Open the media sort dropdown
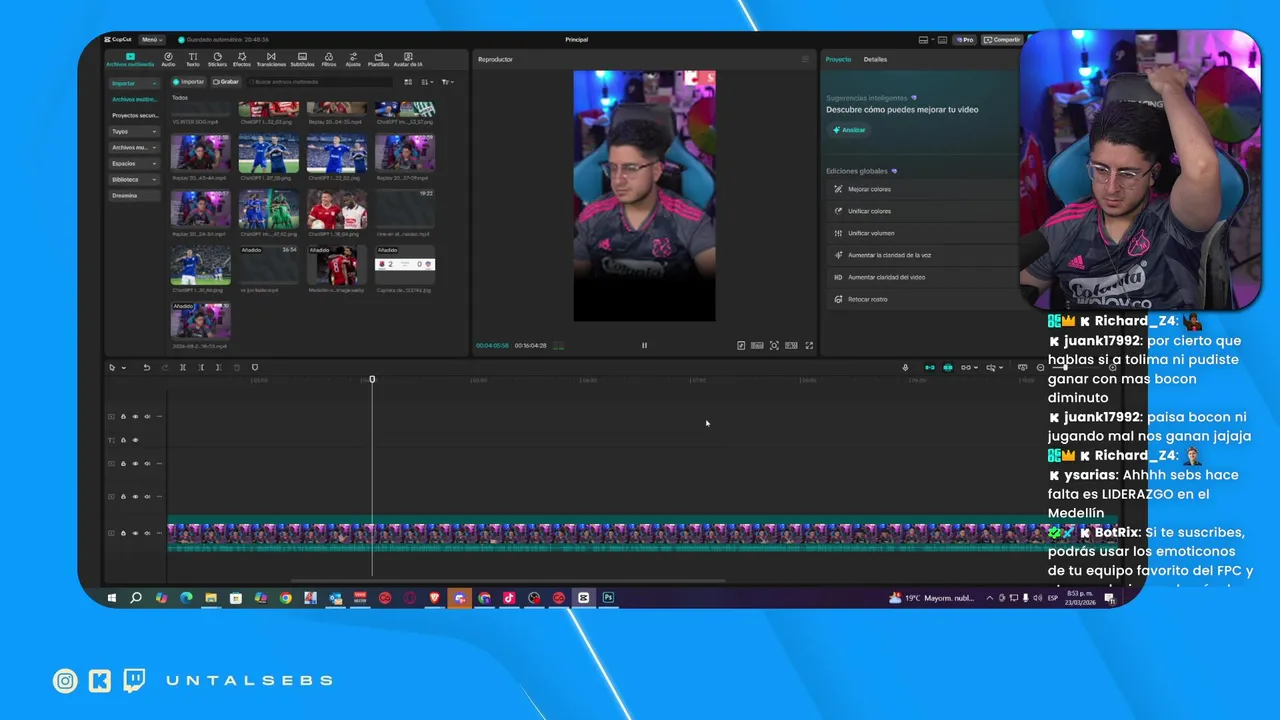The height and width of the screenshot is (720, 1280). (x=427, y=82)
